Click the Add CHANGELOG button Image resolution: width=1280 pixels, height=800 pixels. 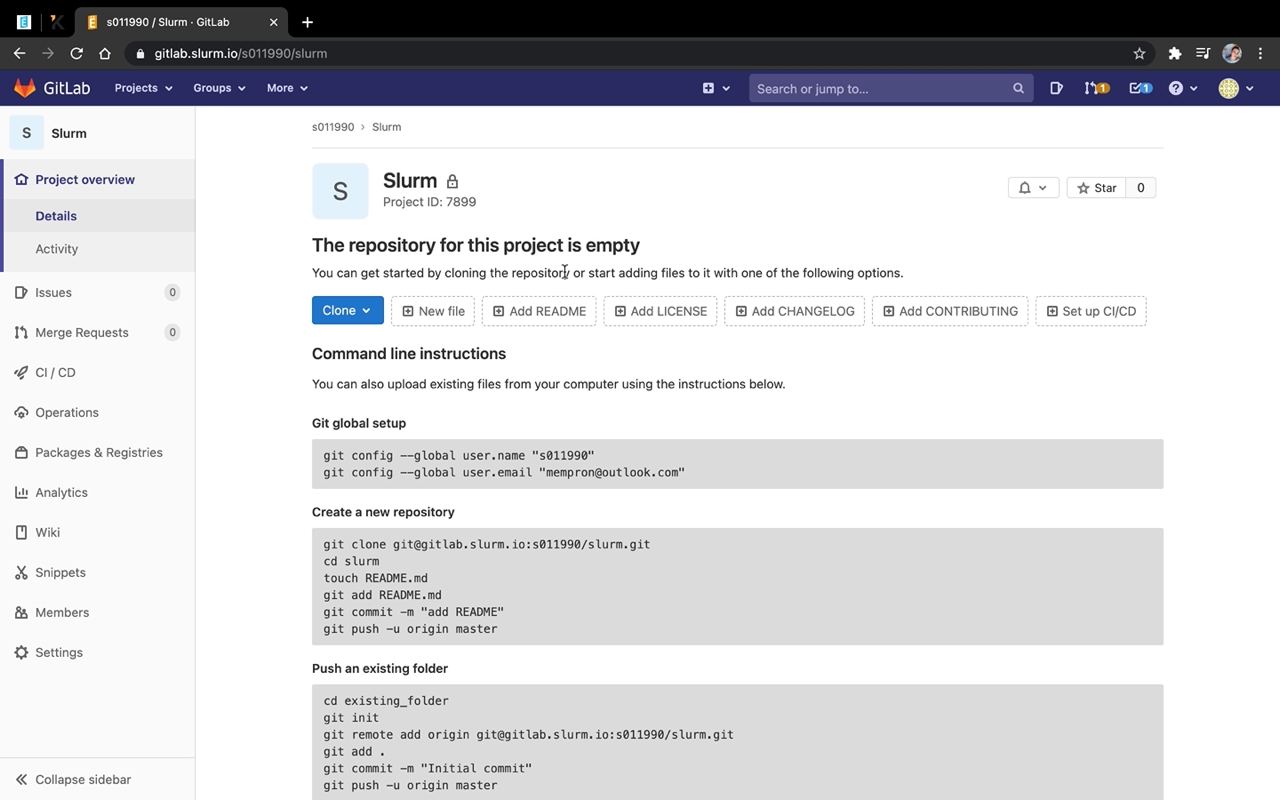coord(794,311)
